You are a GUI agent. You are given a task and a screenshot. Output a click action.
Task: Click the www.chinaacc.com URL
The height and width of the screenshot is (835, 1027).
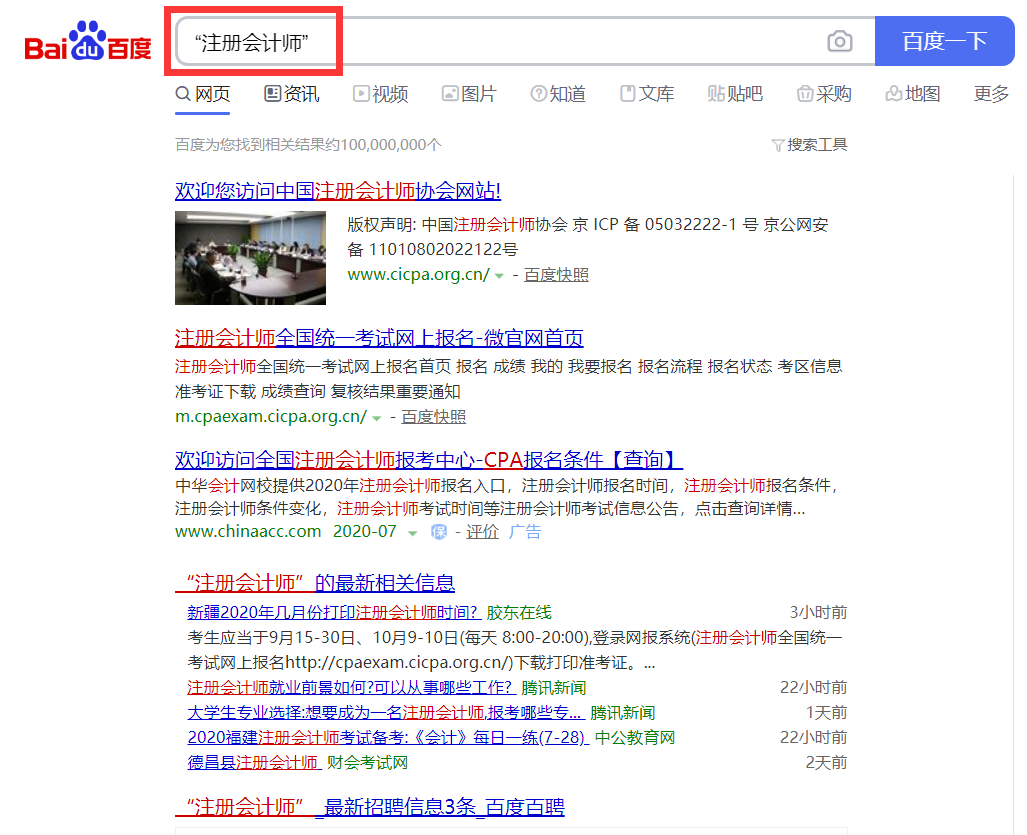pyautogui.click(x=248, y=531)
